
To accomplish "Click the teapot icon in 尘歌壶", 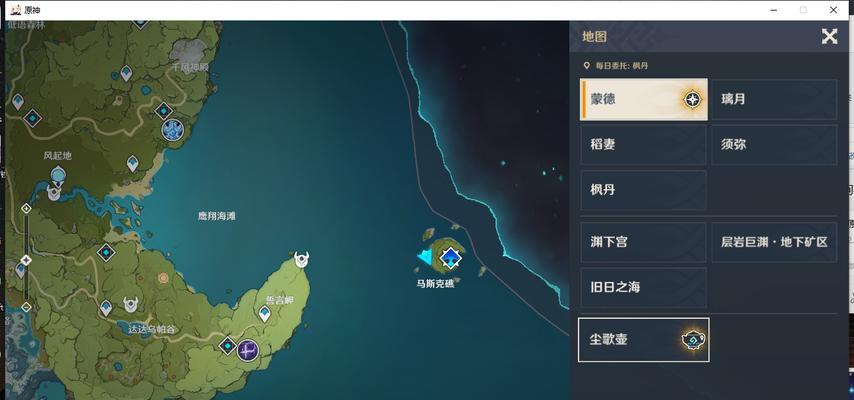I will [694, 340].
